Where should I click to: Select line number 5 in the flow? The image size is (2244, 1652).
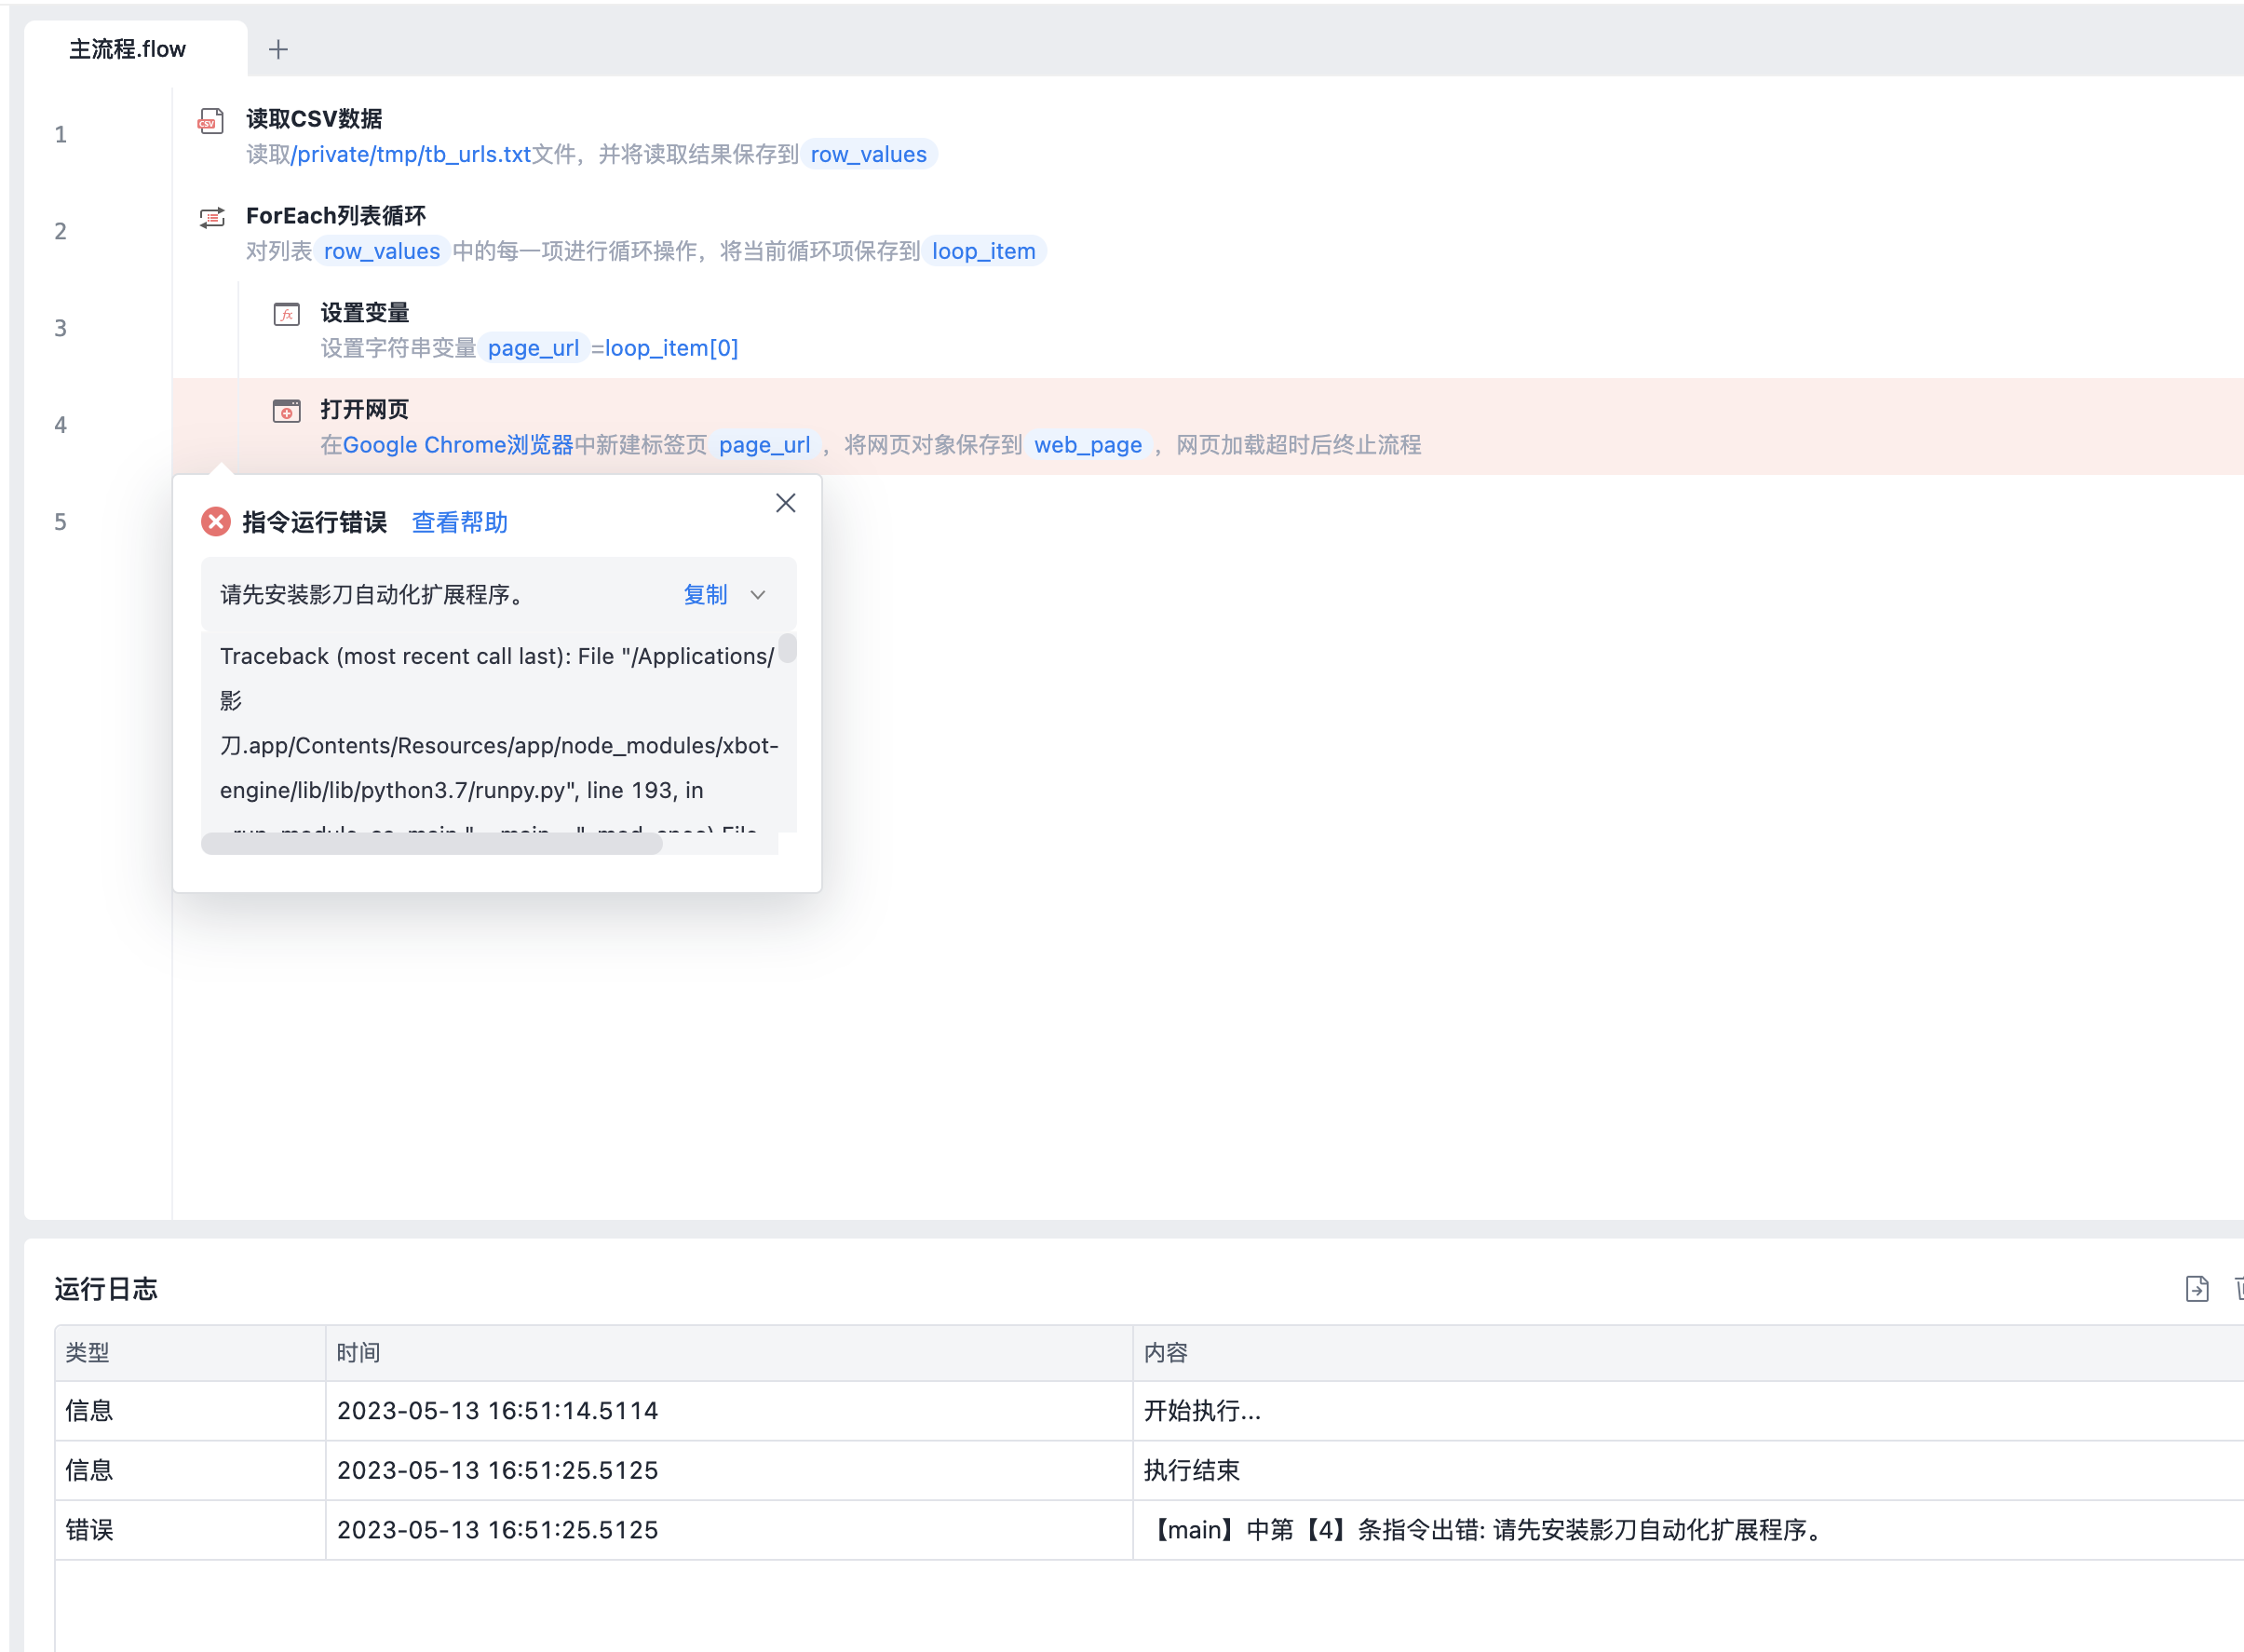(x=61, y=522)
